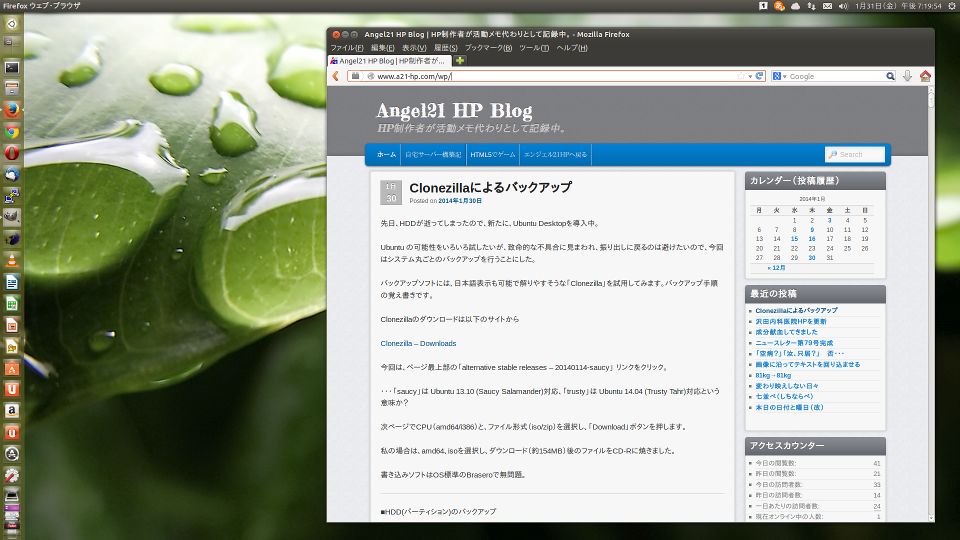Click the page vertical scrollbar
Viewport: 960px width, 540px height.
pyautogui.click(x=931, y=304)
